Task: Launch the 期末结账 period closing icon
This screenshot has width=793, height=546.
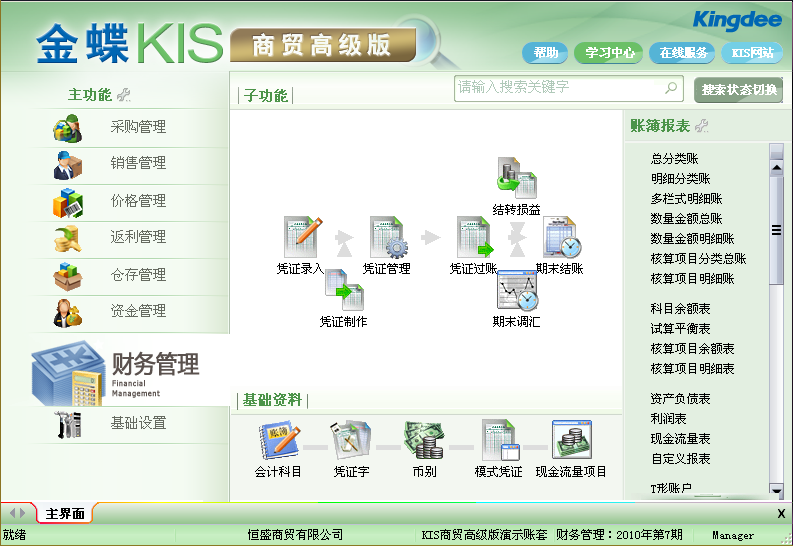Action: [x=560, y=240]
